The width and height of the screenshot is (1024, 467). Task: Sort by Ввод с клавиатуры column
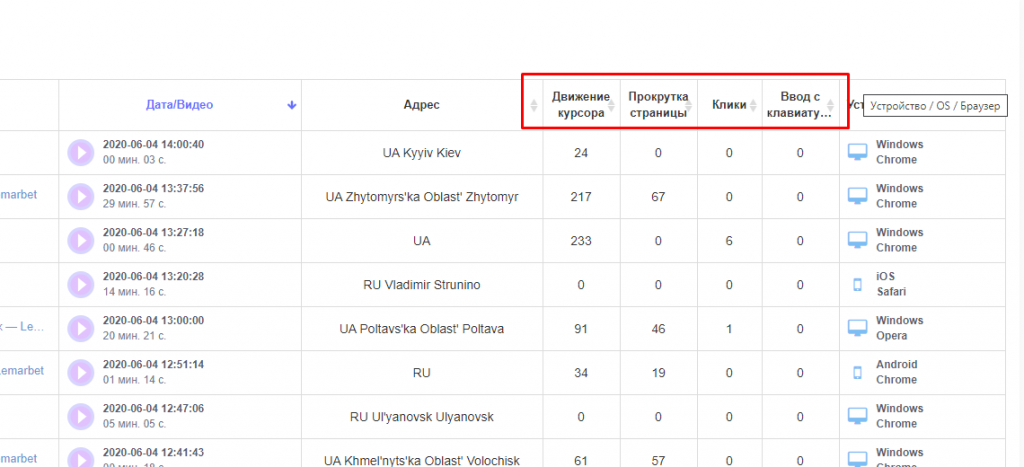(799, 105)
